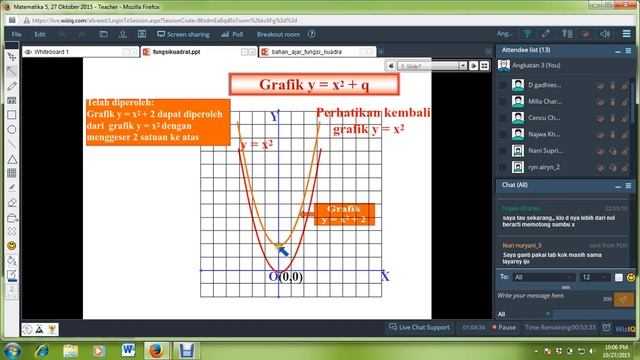Open the Poll feature
Screen dimensions: 640x360
tap(232, 34)
